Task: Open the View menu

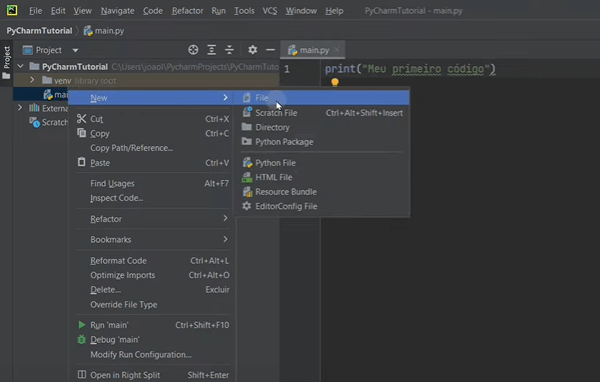Action: tap(83, 11)
